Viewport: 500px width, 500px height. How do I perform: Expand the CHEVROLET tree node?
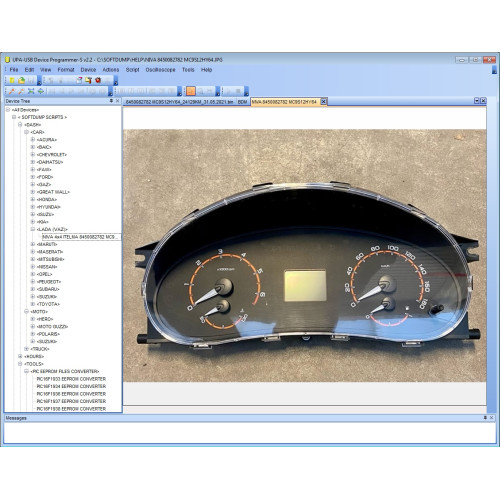click(x=33, y=155)
